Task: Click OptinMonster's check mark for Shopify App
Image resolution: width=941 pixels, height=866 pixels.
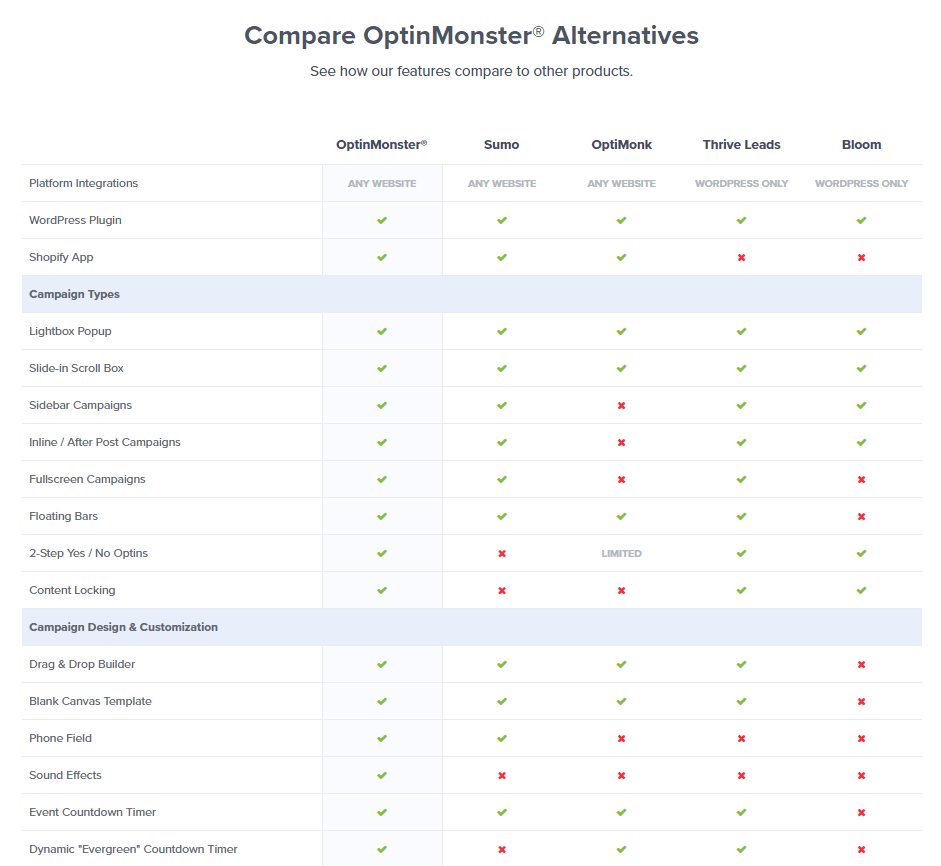Action: click(382, 257)
